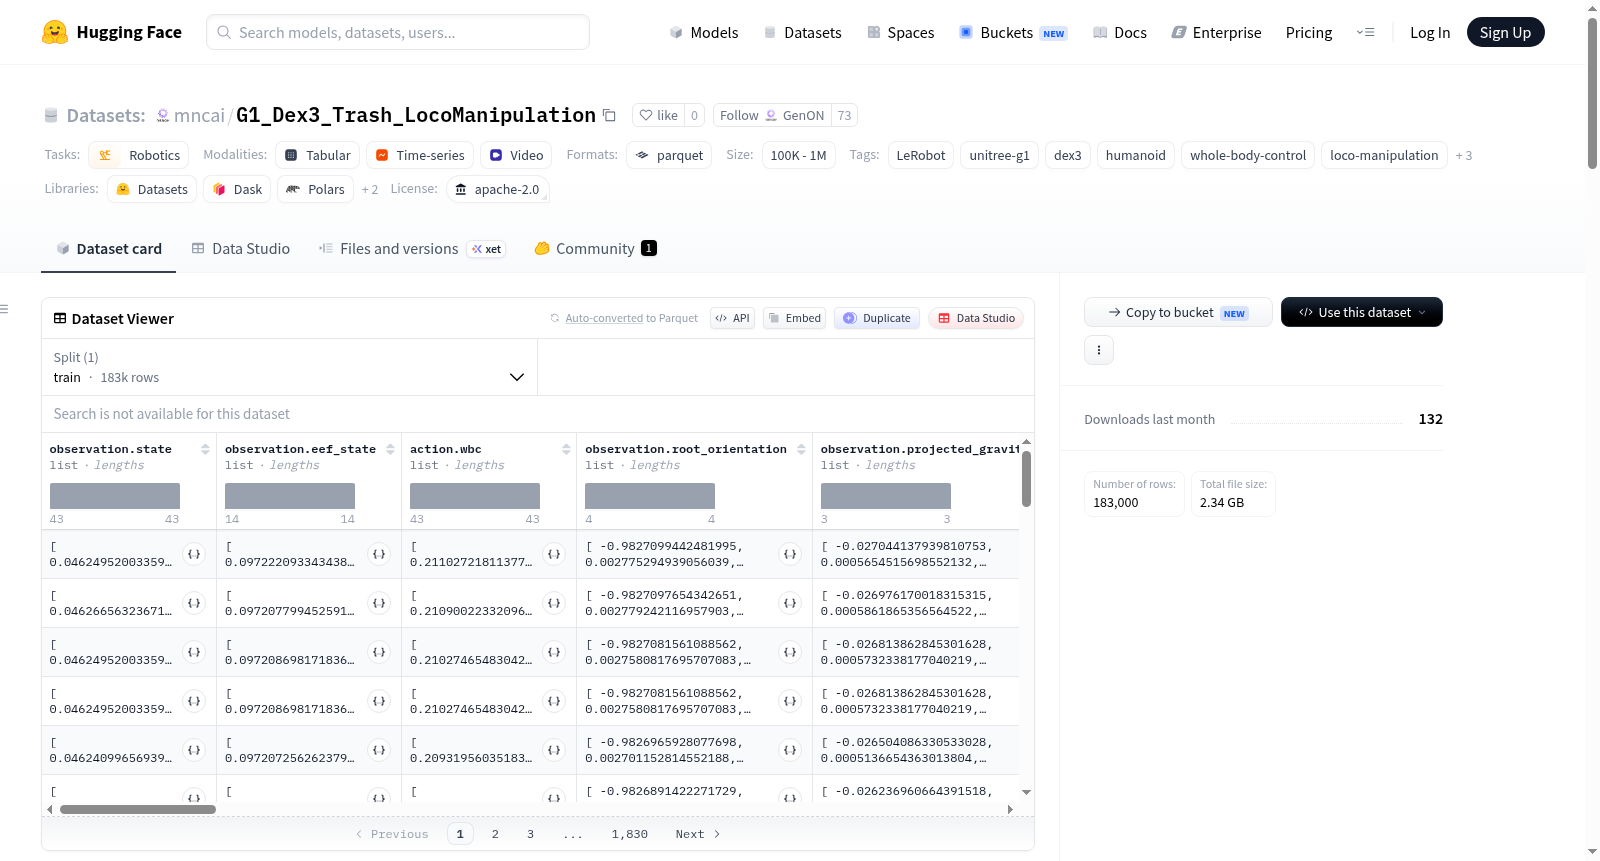Click the LeRobot tag
Viewport: 1600px width, 861px height.
coord(921,155)
